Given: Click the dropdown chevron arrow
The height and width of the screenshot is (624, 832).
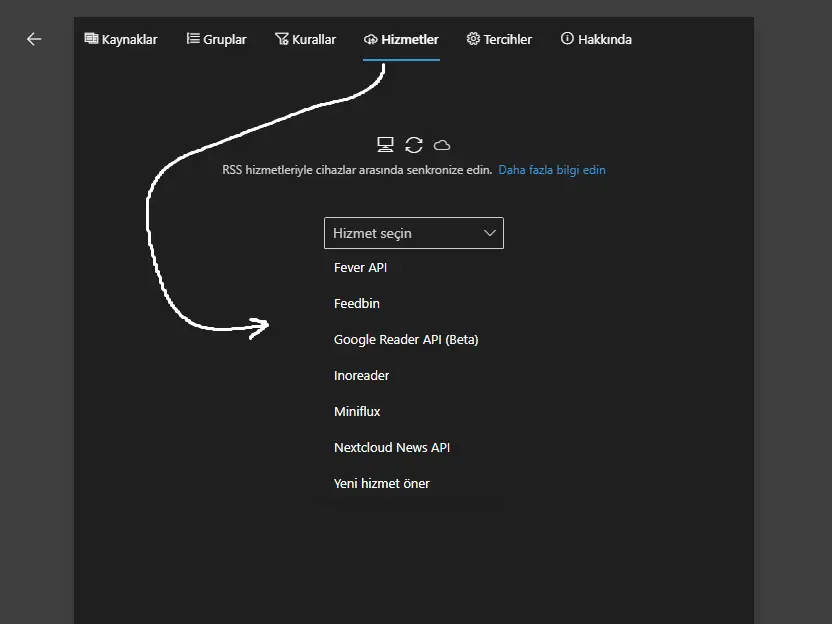Looking at the screenshot, I should point(490,233).
